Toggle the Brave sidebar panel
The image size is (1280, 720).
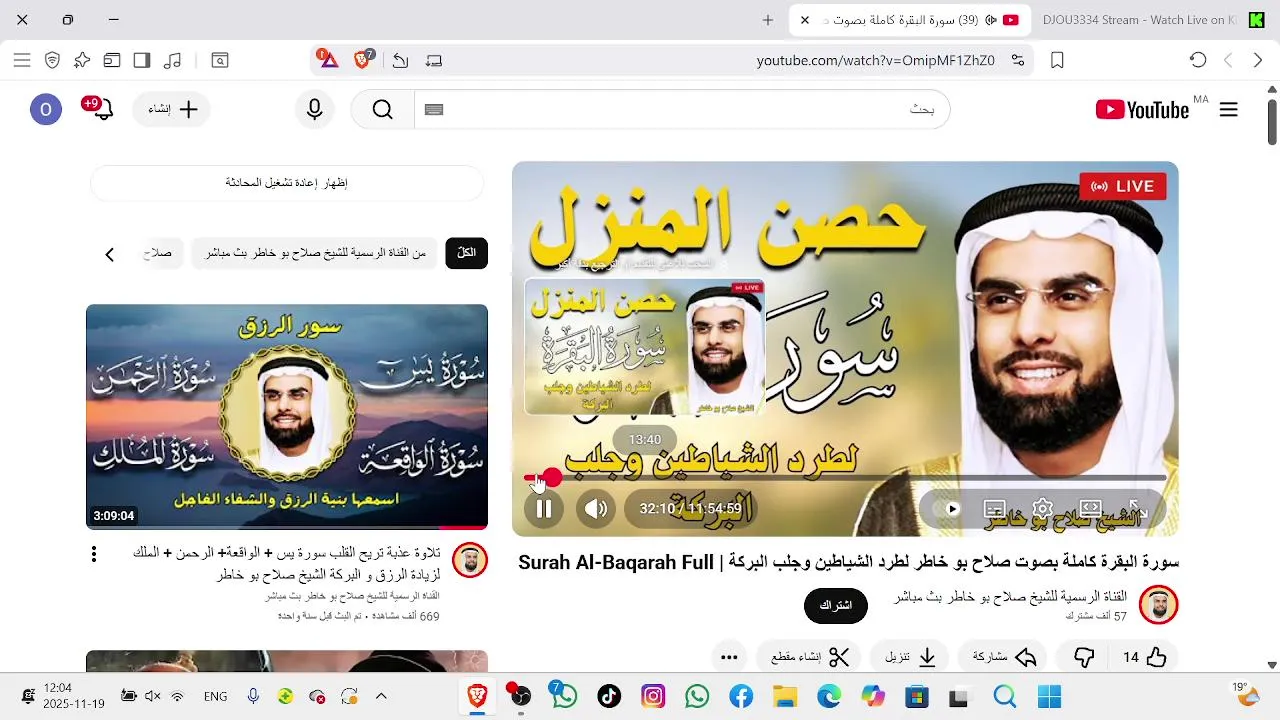[x=142, y=60]
